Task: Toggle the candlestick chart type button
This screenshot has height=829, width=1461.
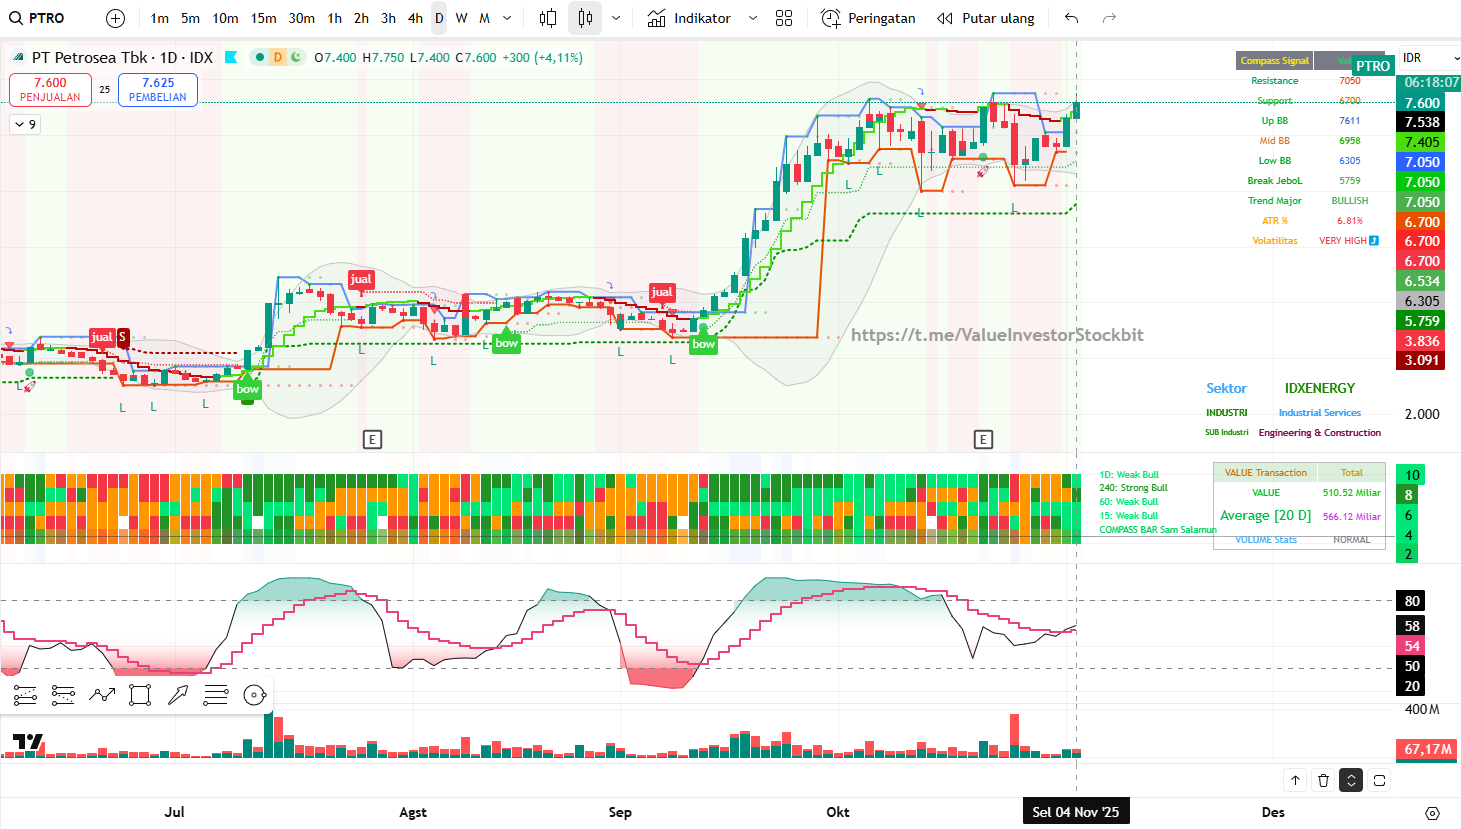Action: coord(585,18)
